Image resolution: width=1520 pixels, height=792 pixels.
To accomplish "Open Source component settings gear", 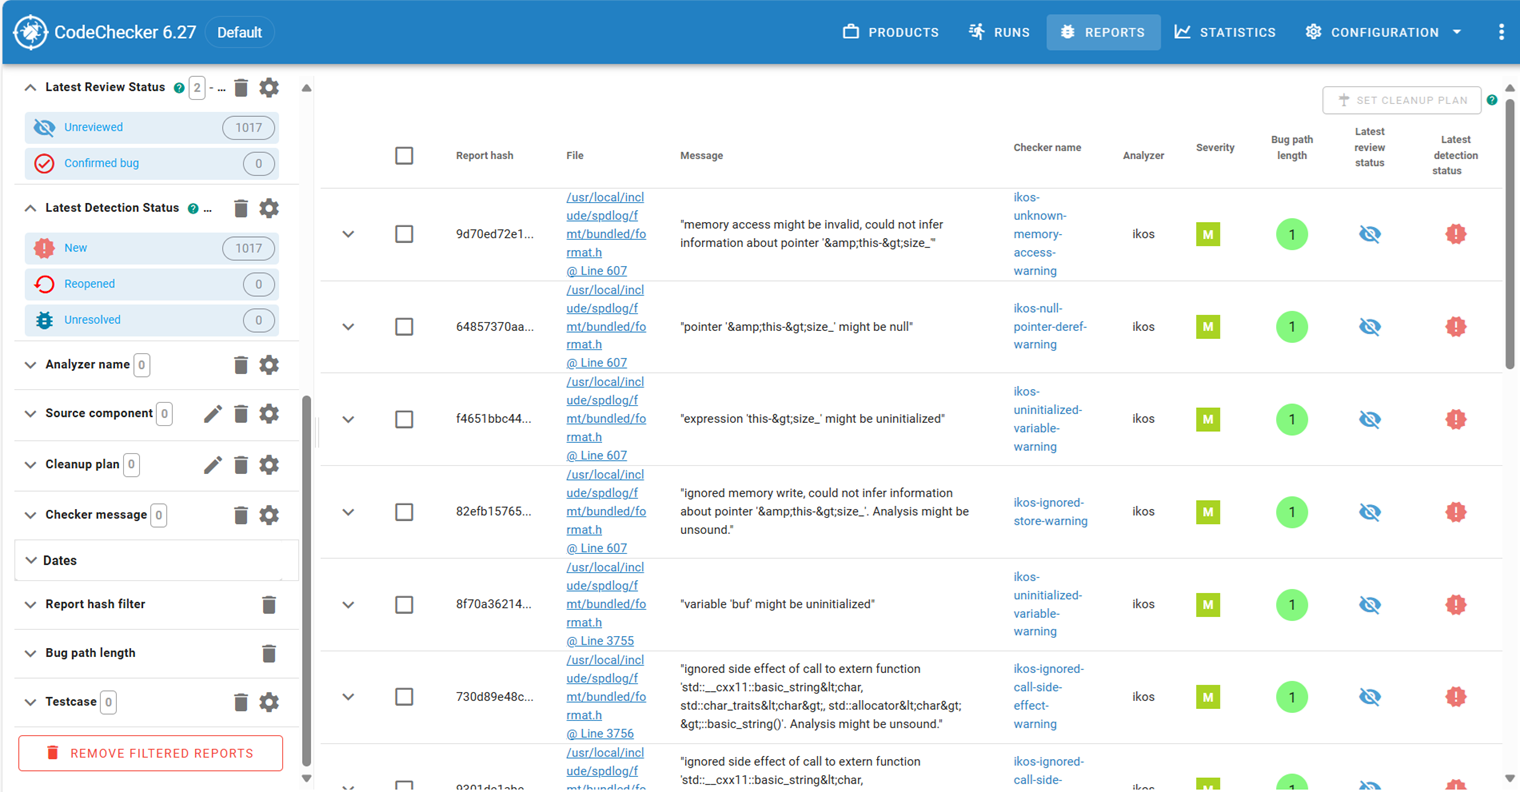I will (x=269, y=414).
